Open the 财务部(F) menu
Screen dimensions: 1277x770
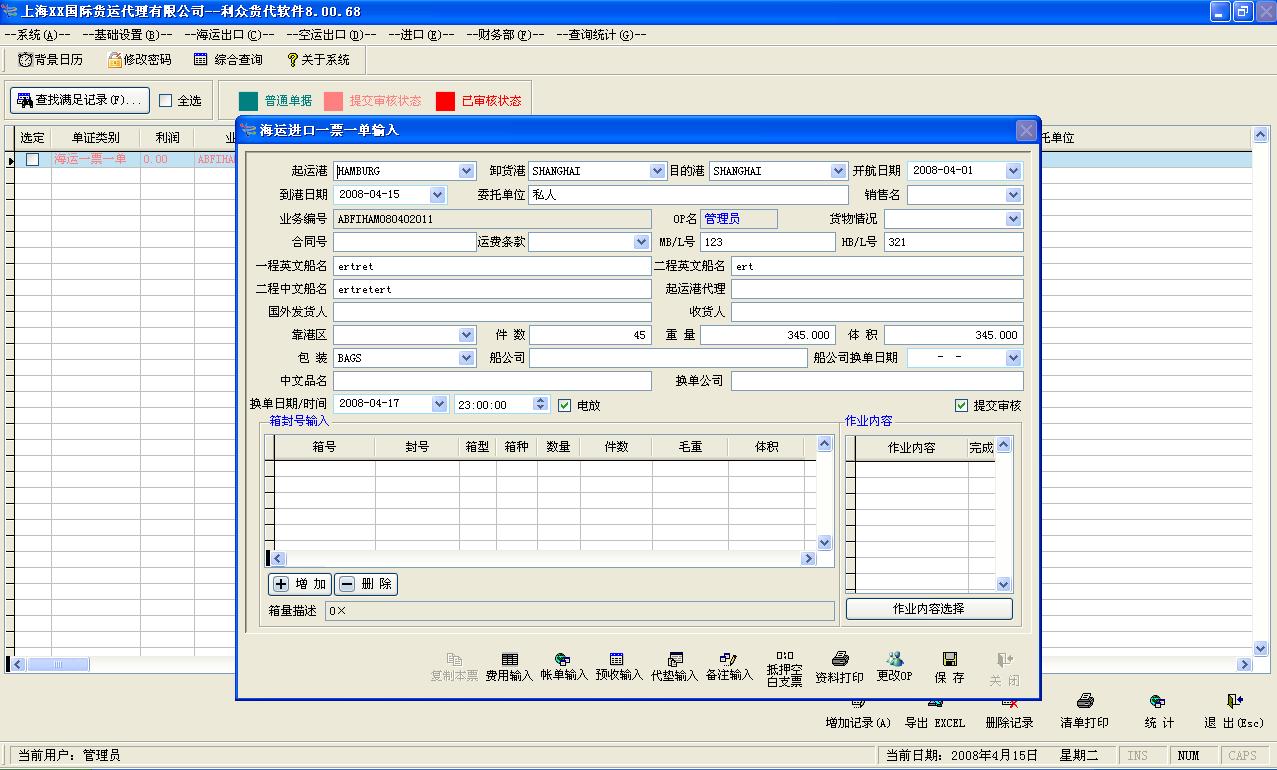[505, 34]
